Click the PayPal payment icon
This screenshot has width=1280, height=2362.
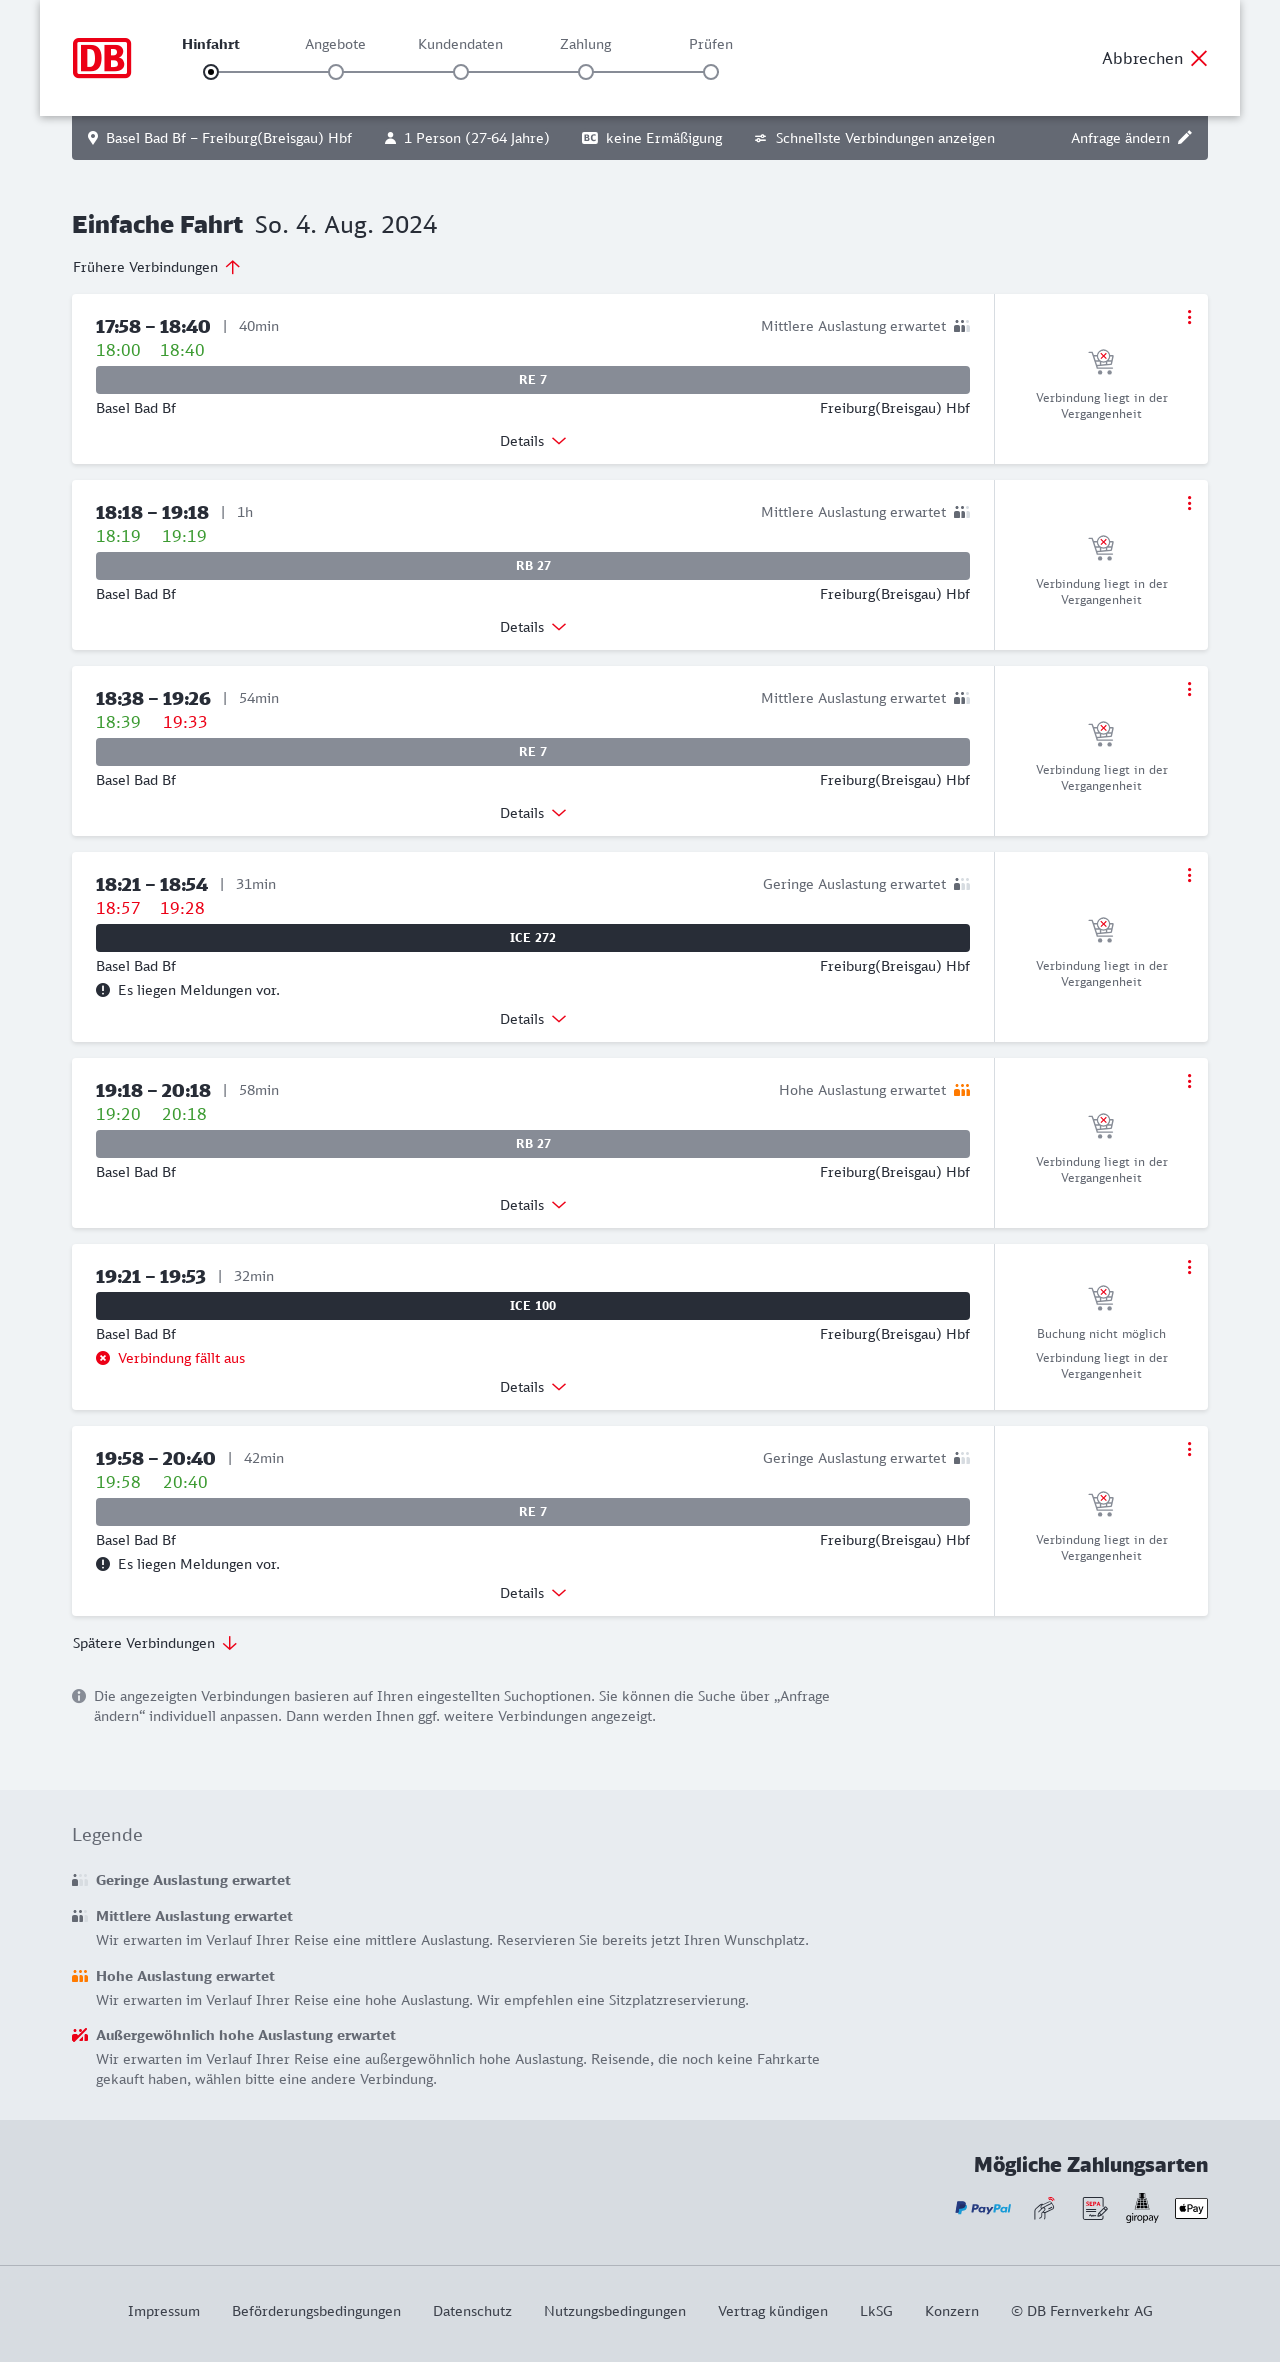[x=983, y=2208]
